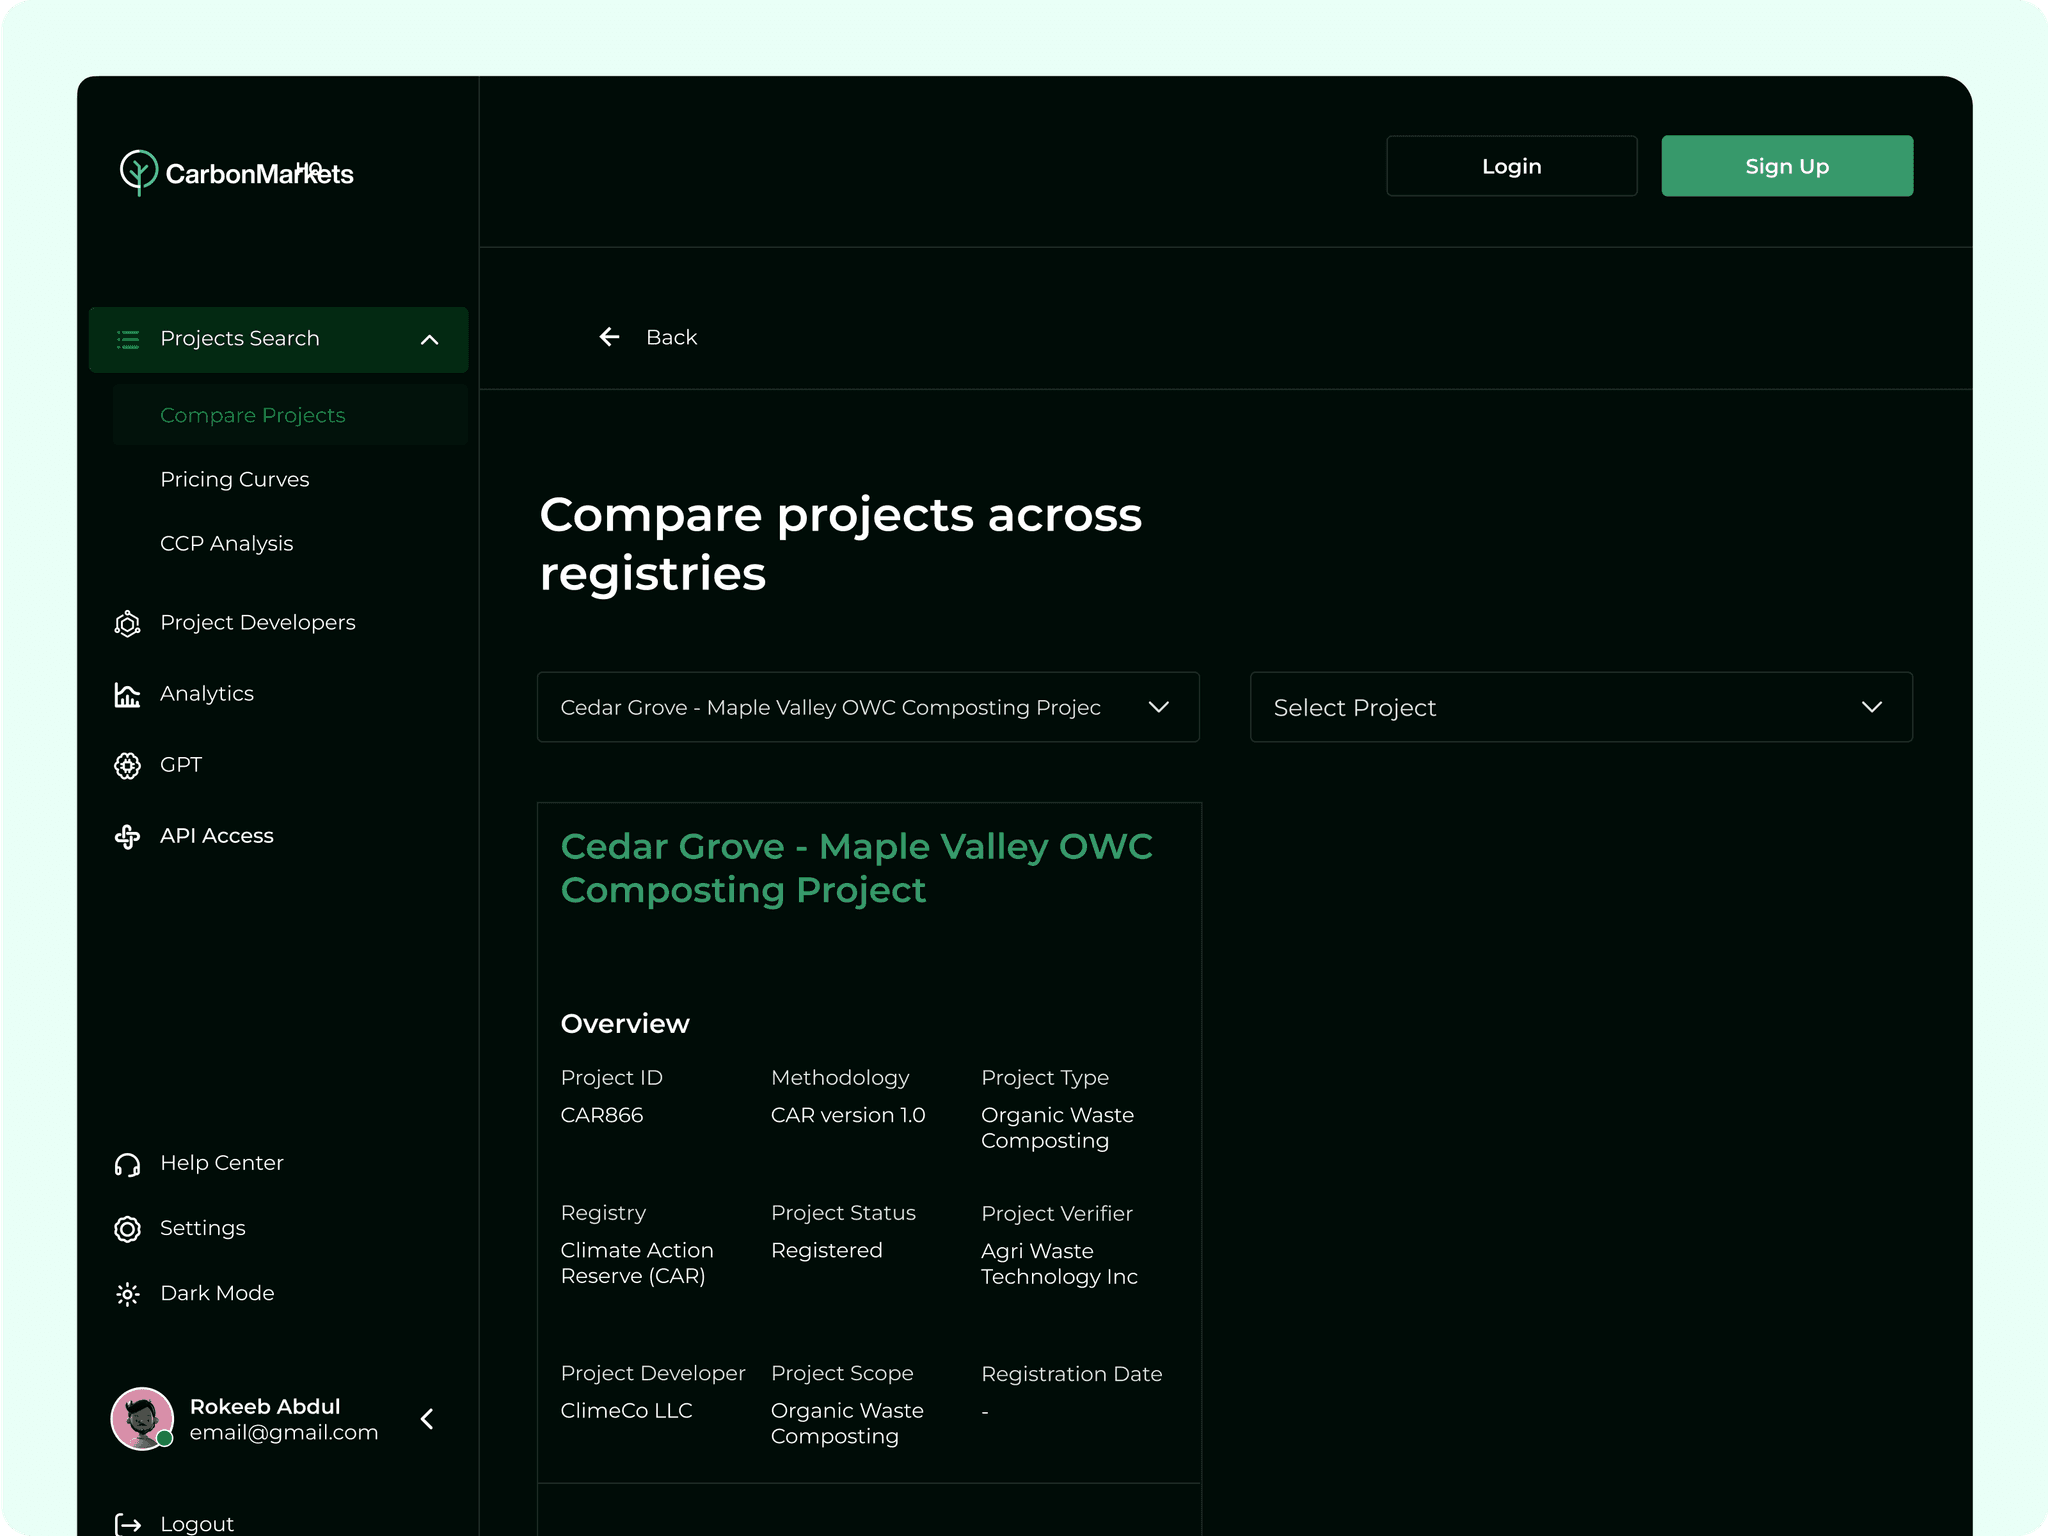This screenshot has width=2048, height=1536.
Task: Click the CarbonMarkets leaf logo icon
Action: (138, 172)
